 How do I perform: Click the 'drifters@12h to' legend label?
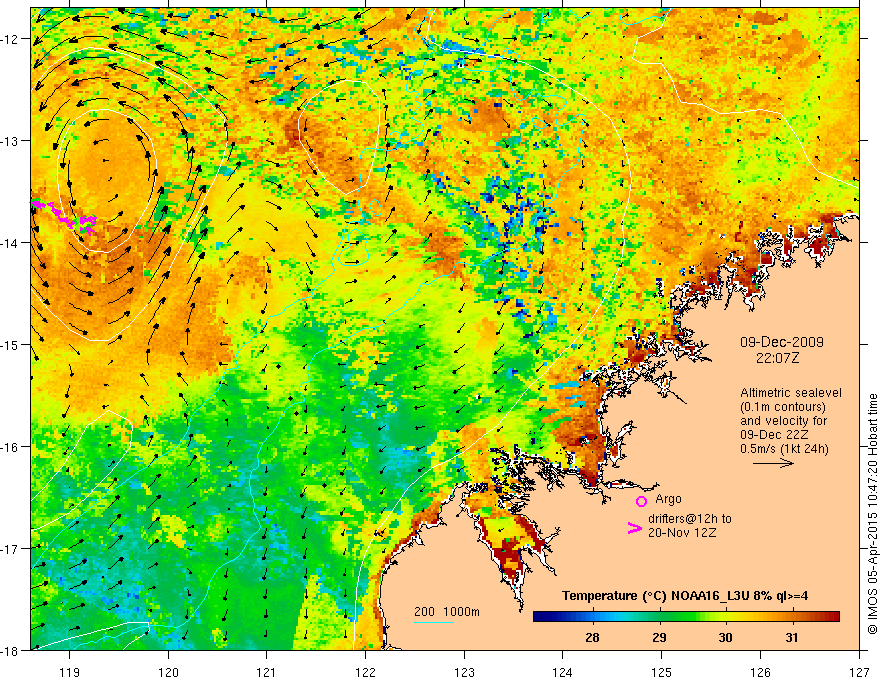[690, 519]
